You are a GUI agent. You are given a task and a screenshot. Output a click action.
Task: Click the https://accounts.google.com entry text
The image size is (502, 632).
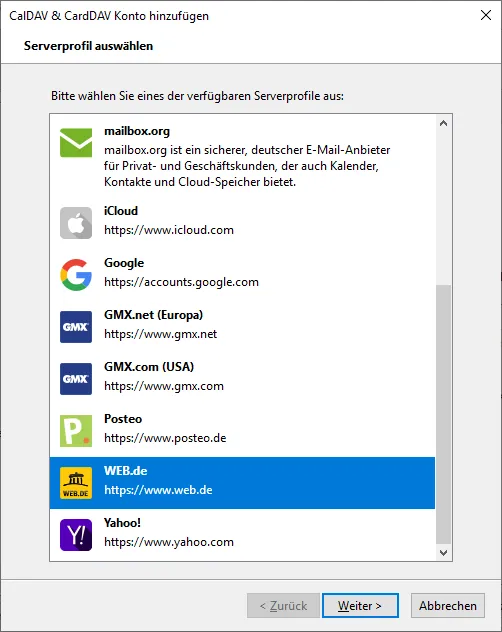click(181, 282)
